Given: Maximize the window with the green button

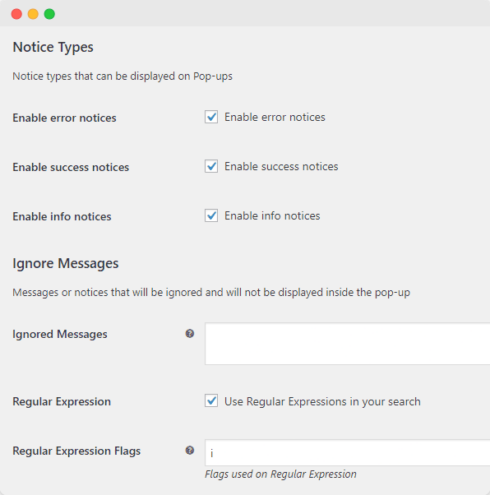Looking at the screenshot, I should [49, 14].
